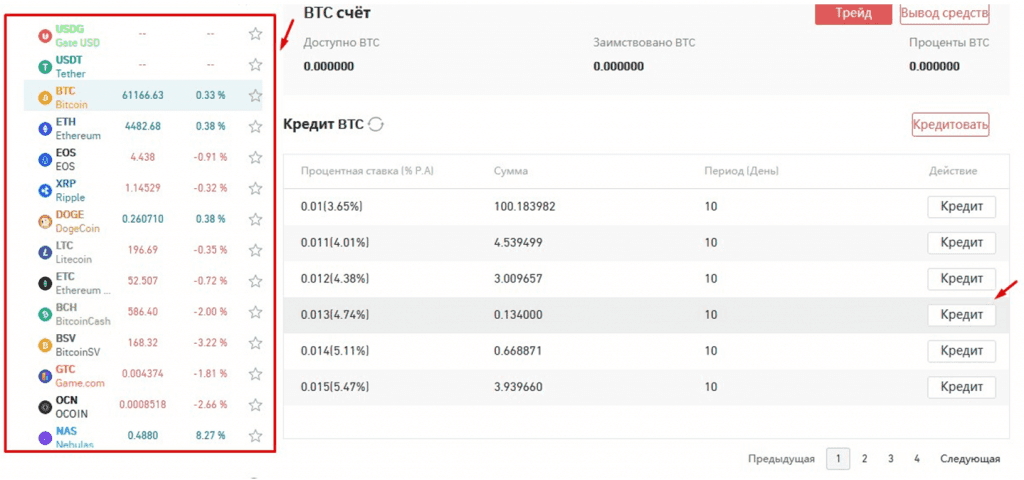Screen dimensions: 1024x480
Task: Refresh the Кредит BTC list
Action: (376, 125)
